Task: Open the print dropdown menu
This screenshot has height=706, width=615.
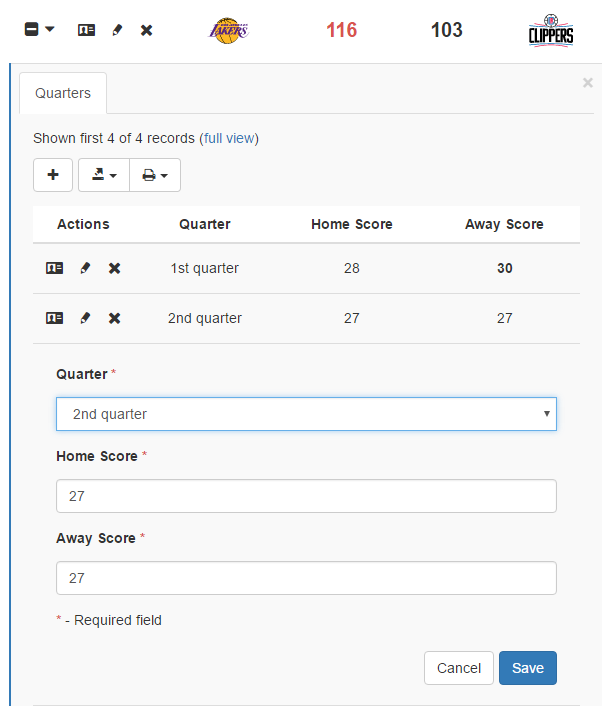Action: (155, 175)
